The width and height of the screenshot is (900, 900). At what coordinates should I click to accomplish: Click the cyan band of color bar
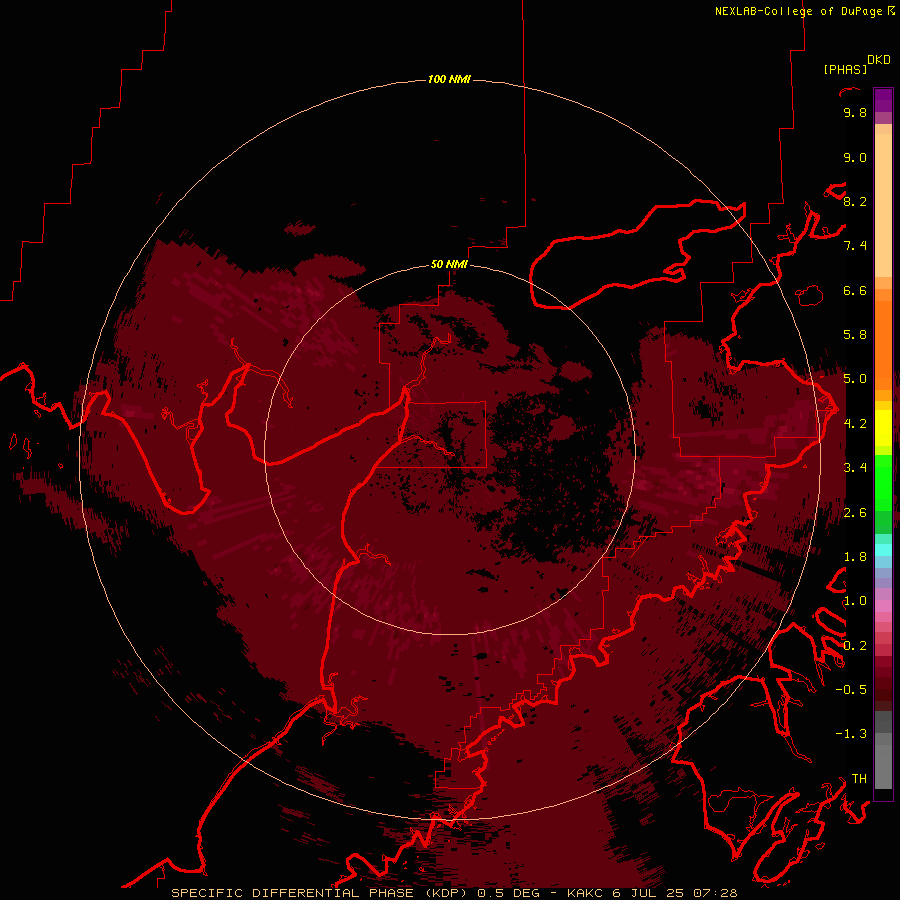883,550
